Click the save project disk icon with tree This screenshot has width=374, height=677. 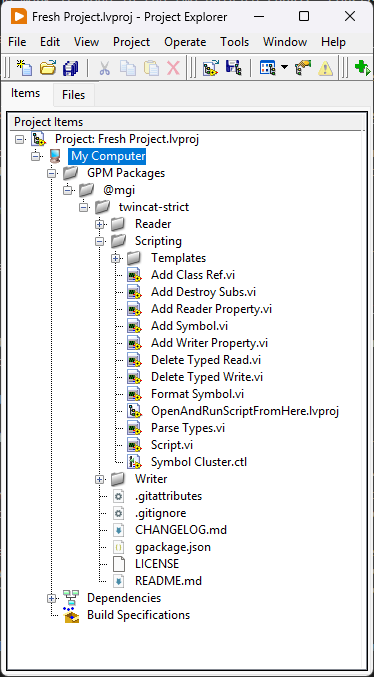(234, 68)
